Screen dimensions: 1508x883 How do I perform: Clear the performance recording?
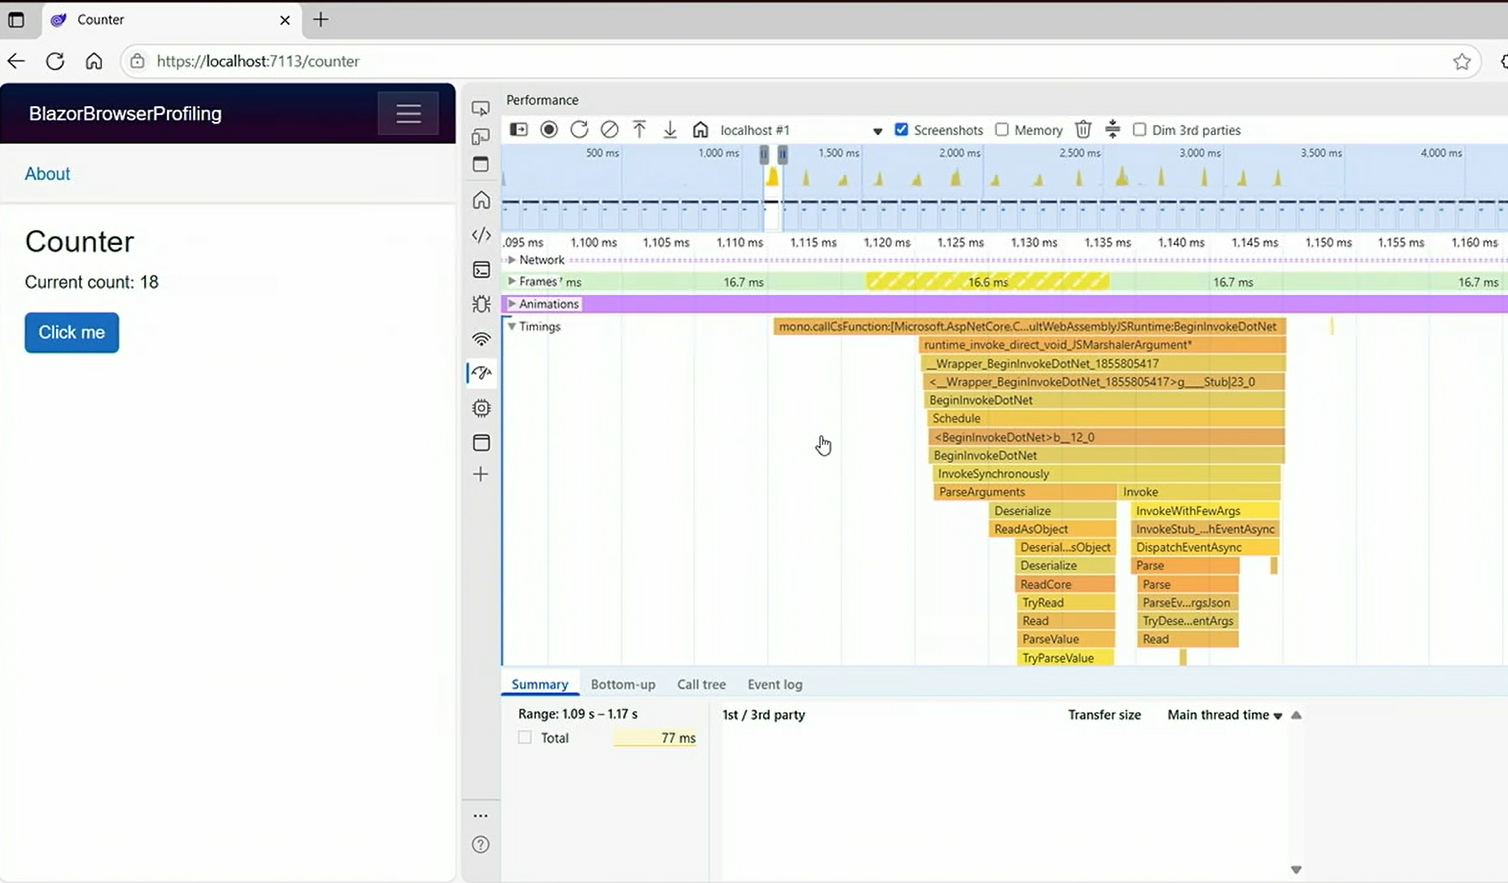pyautogui.click(x=609, y=130)
